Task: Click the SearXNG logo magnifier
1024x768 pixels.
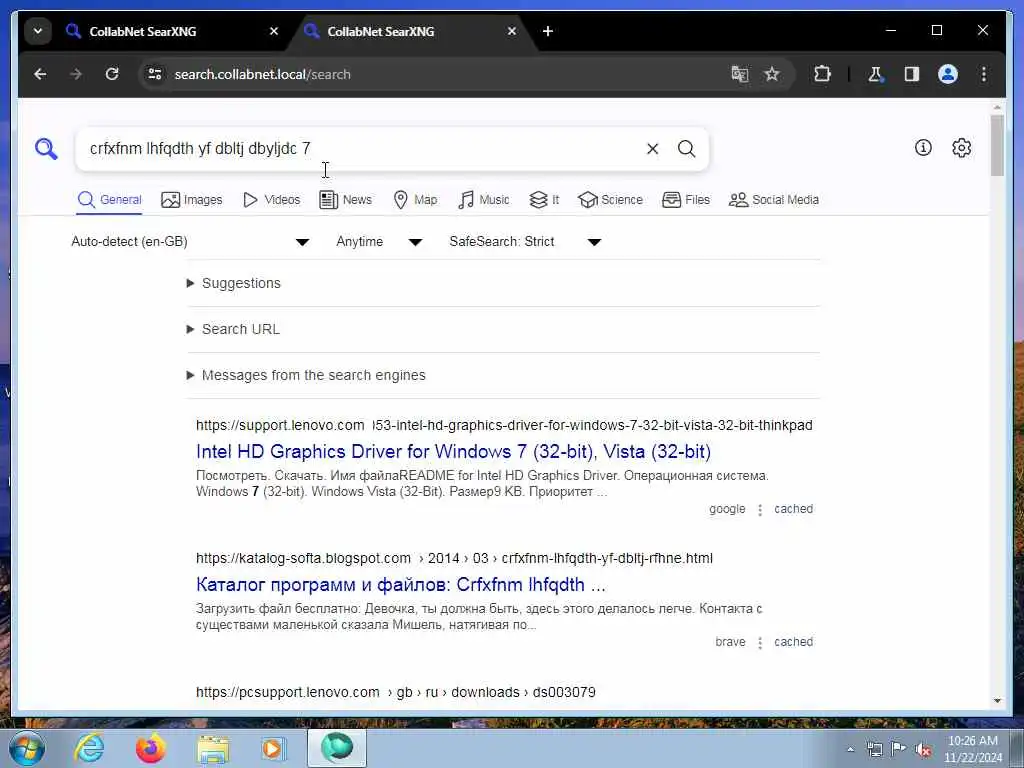Action: [46, 149]
